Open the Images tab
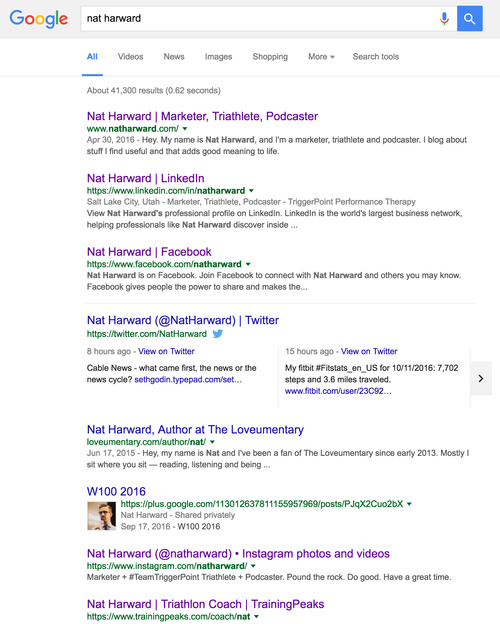This screenshot has width=500, height=624. (218, 57)
